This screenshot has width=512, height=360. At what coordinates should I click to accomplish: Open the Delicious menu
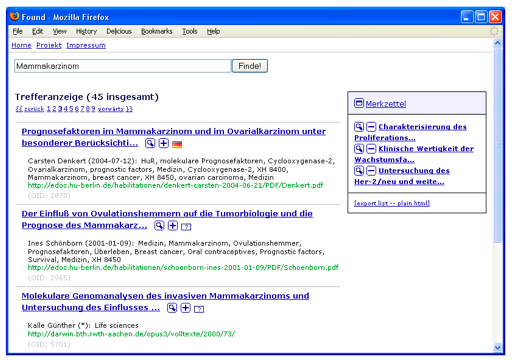pyautogui.click(x=119, y=31)
